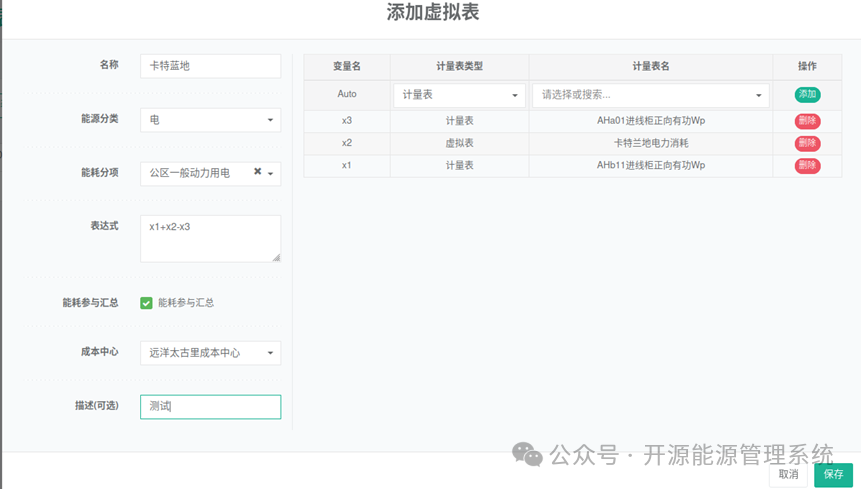861x489 pixels.
Task: Click the 计量表 type cell in row x1
Action: 460,166
